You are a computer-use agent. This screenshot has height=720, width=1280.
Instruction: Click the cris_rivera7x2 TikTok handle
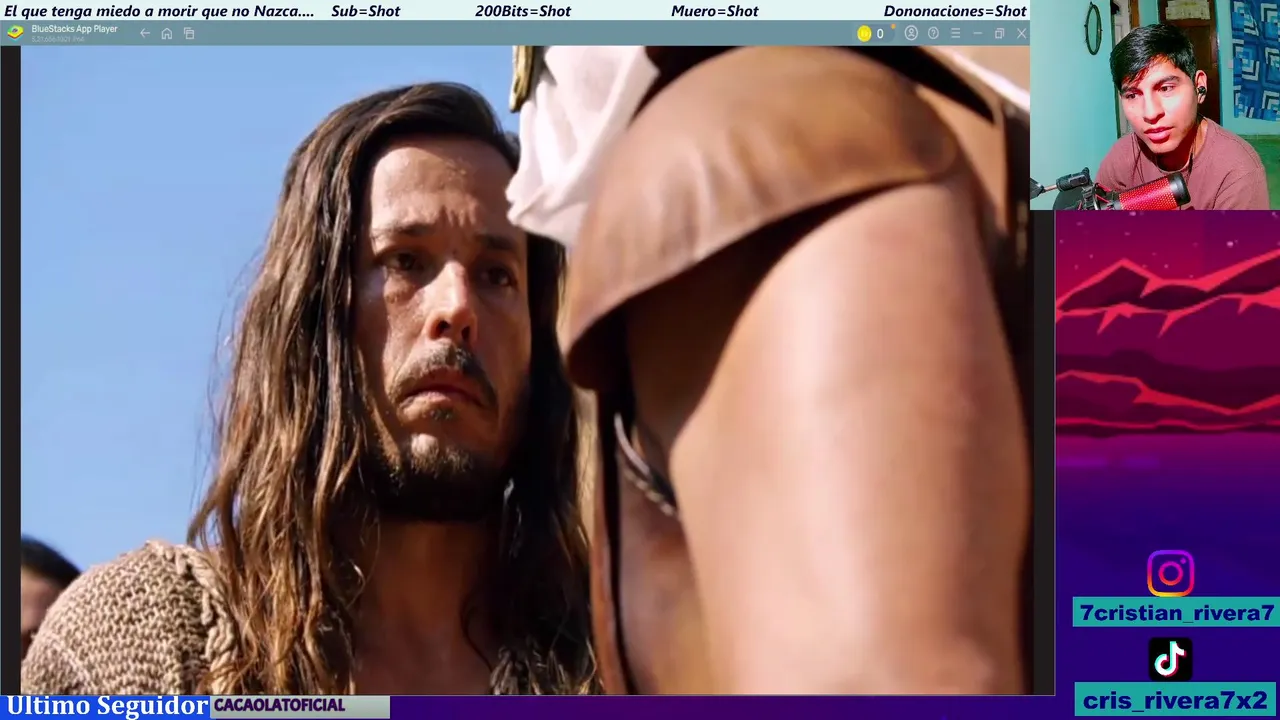coord(1176,700)
